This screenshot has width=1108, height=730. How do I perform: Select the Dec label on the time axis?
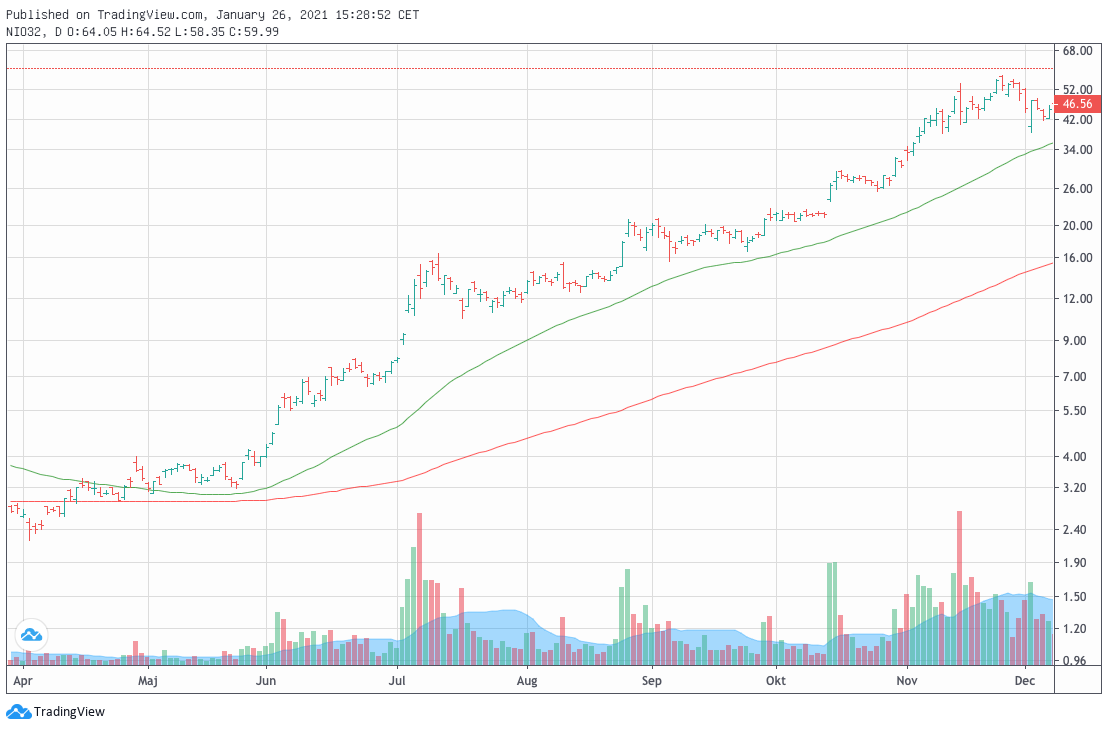point(1024,681)
